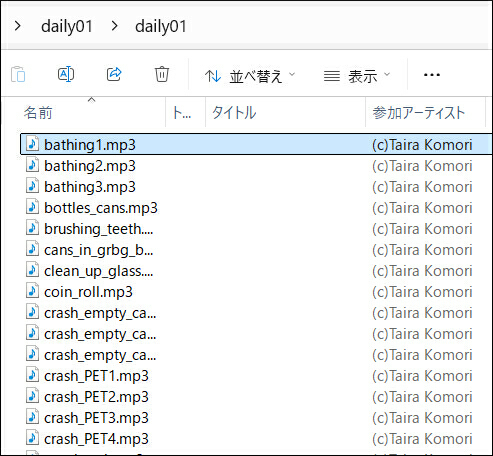Click the music icon of crash_PET4.mp3
The height and width of the screenshot is (456, 493).
tap(32, 439)
